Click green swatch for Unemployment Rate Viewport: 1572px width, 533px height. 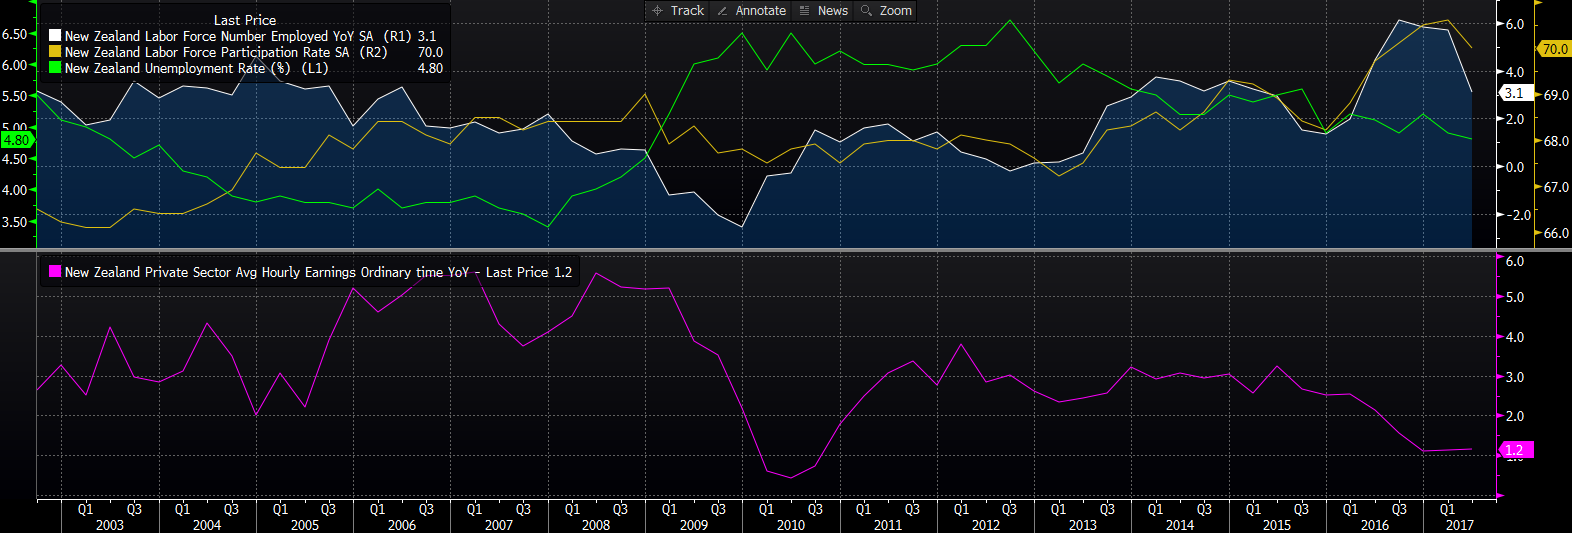55,68
